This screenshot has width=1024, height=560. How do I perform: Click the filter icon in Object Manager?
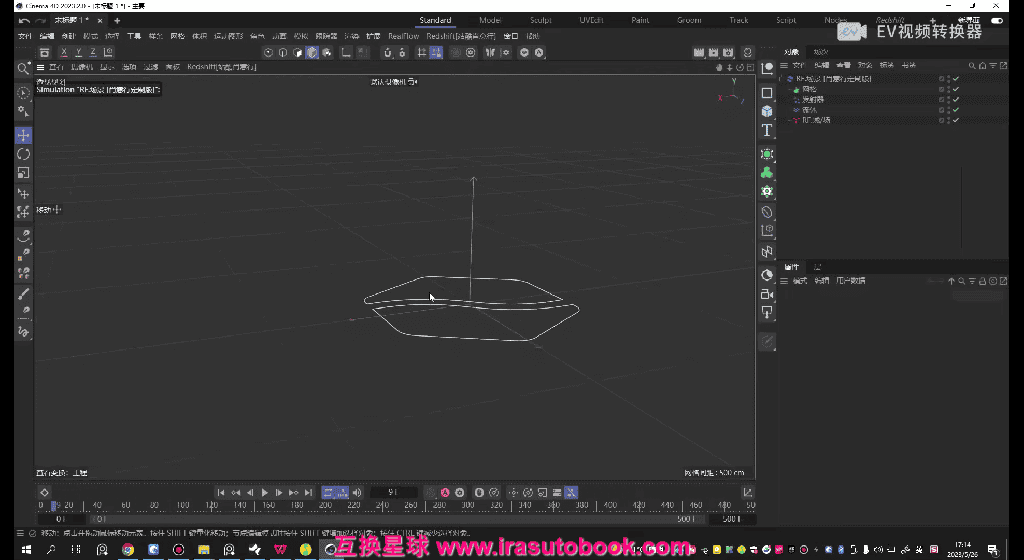[x=993, y=65]
